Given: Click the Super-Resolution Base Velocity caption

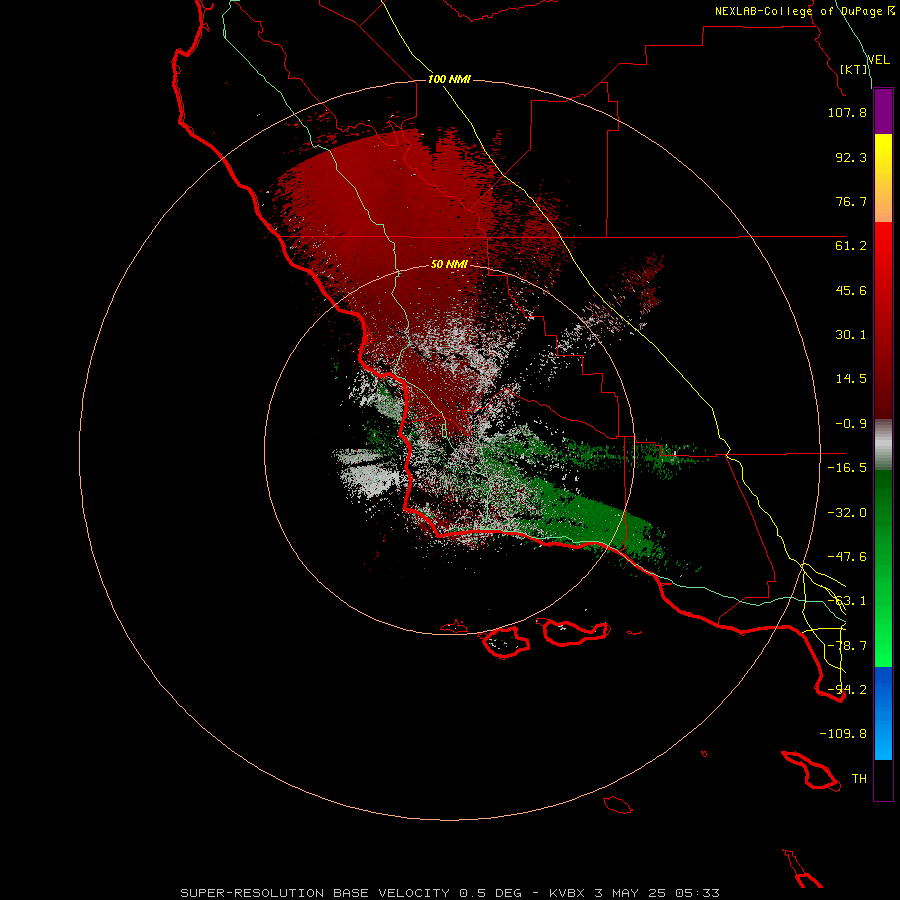Looking at the screenshot, I should click(x=449, y=893).
